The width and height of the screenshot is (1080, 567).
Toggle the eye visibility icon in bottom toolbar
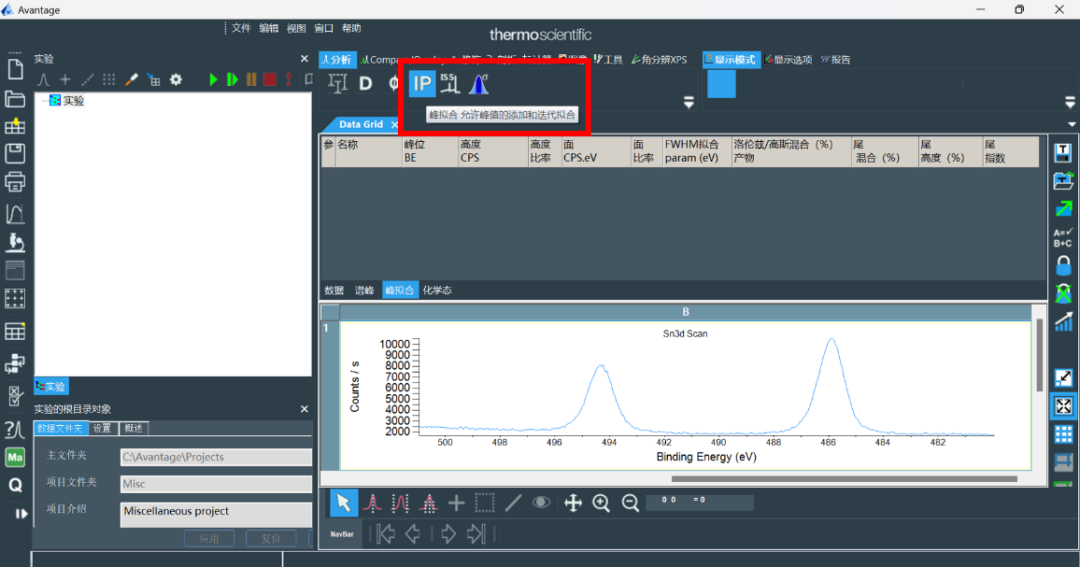click(541, 503)
